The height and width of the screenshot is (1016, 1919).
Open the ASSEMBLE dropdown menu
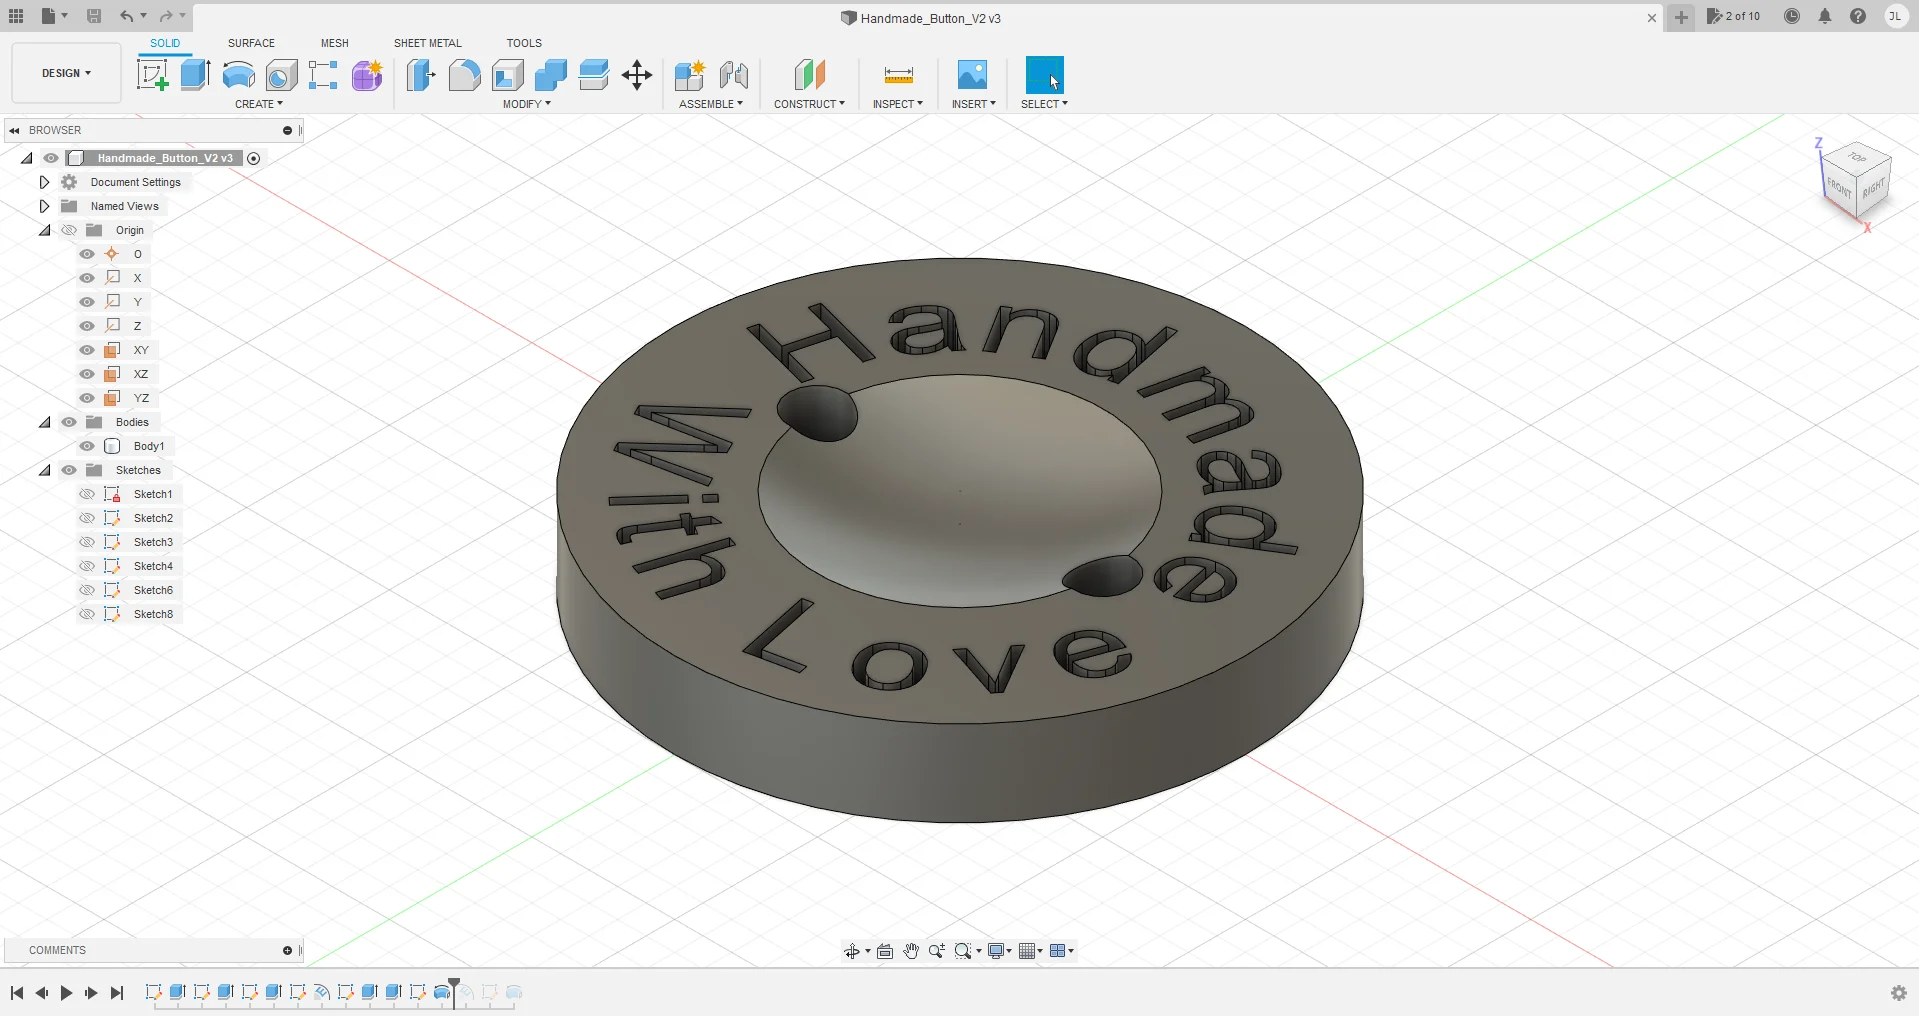point(711,104)
